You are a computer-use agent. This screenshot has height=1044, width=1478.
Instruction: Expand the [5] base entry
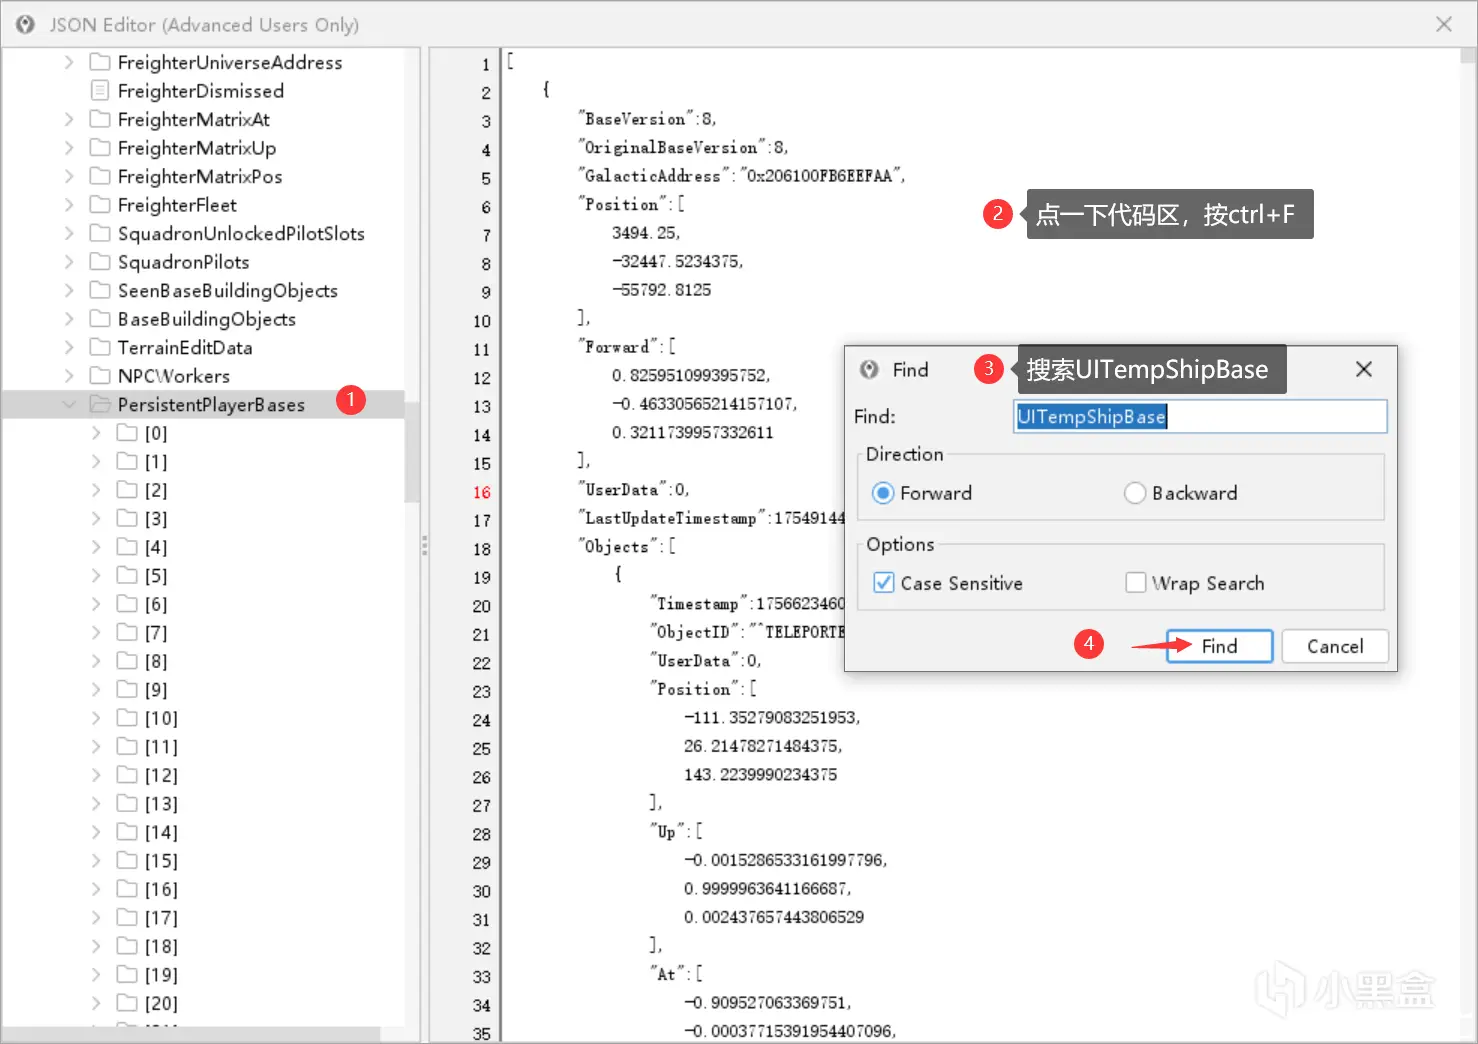point(96,575)
